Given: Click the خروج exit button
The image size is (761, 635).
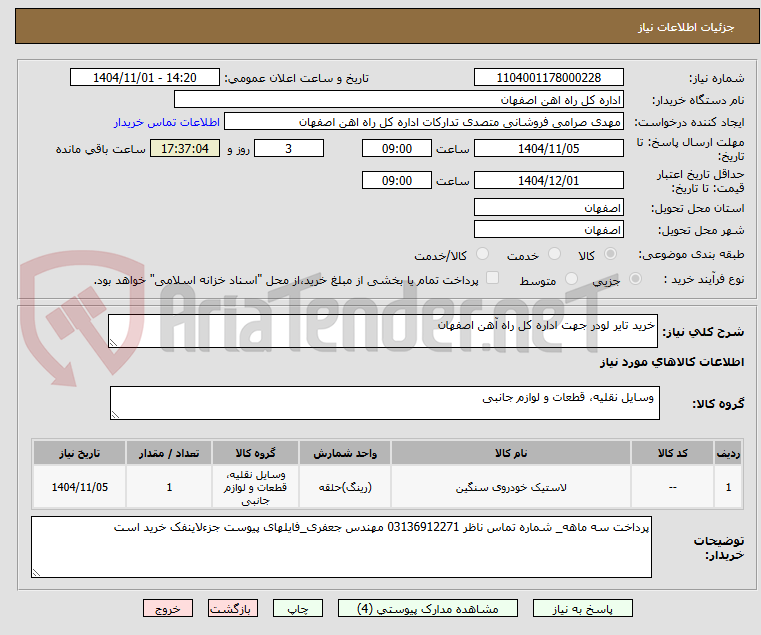Looking at the screenshot, I should click(x=167, y=608).
